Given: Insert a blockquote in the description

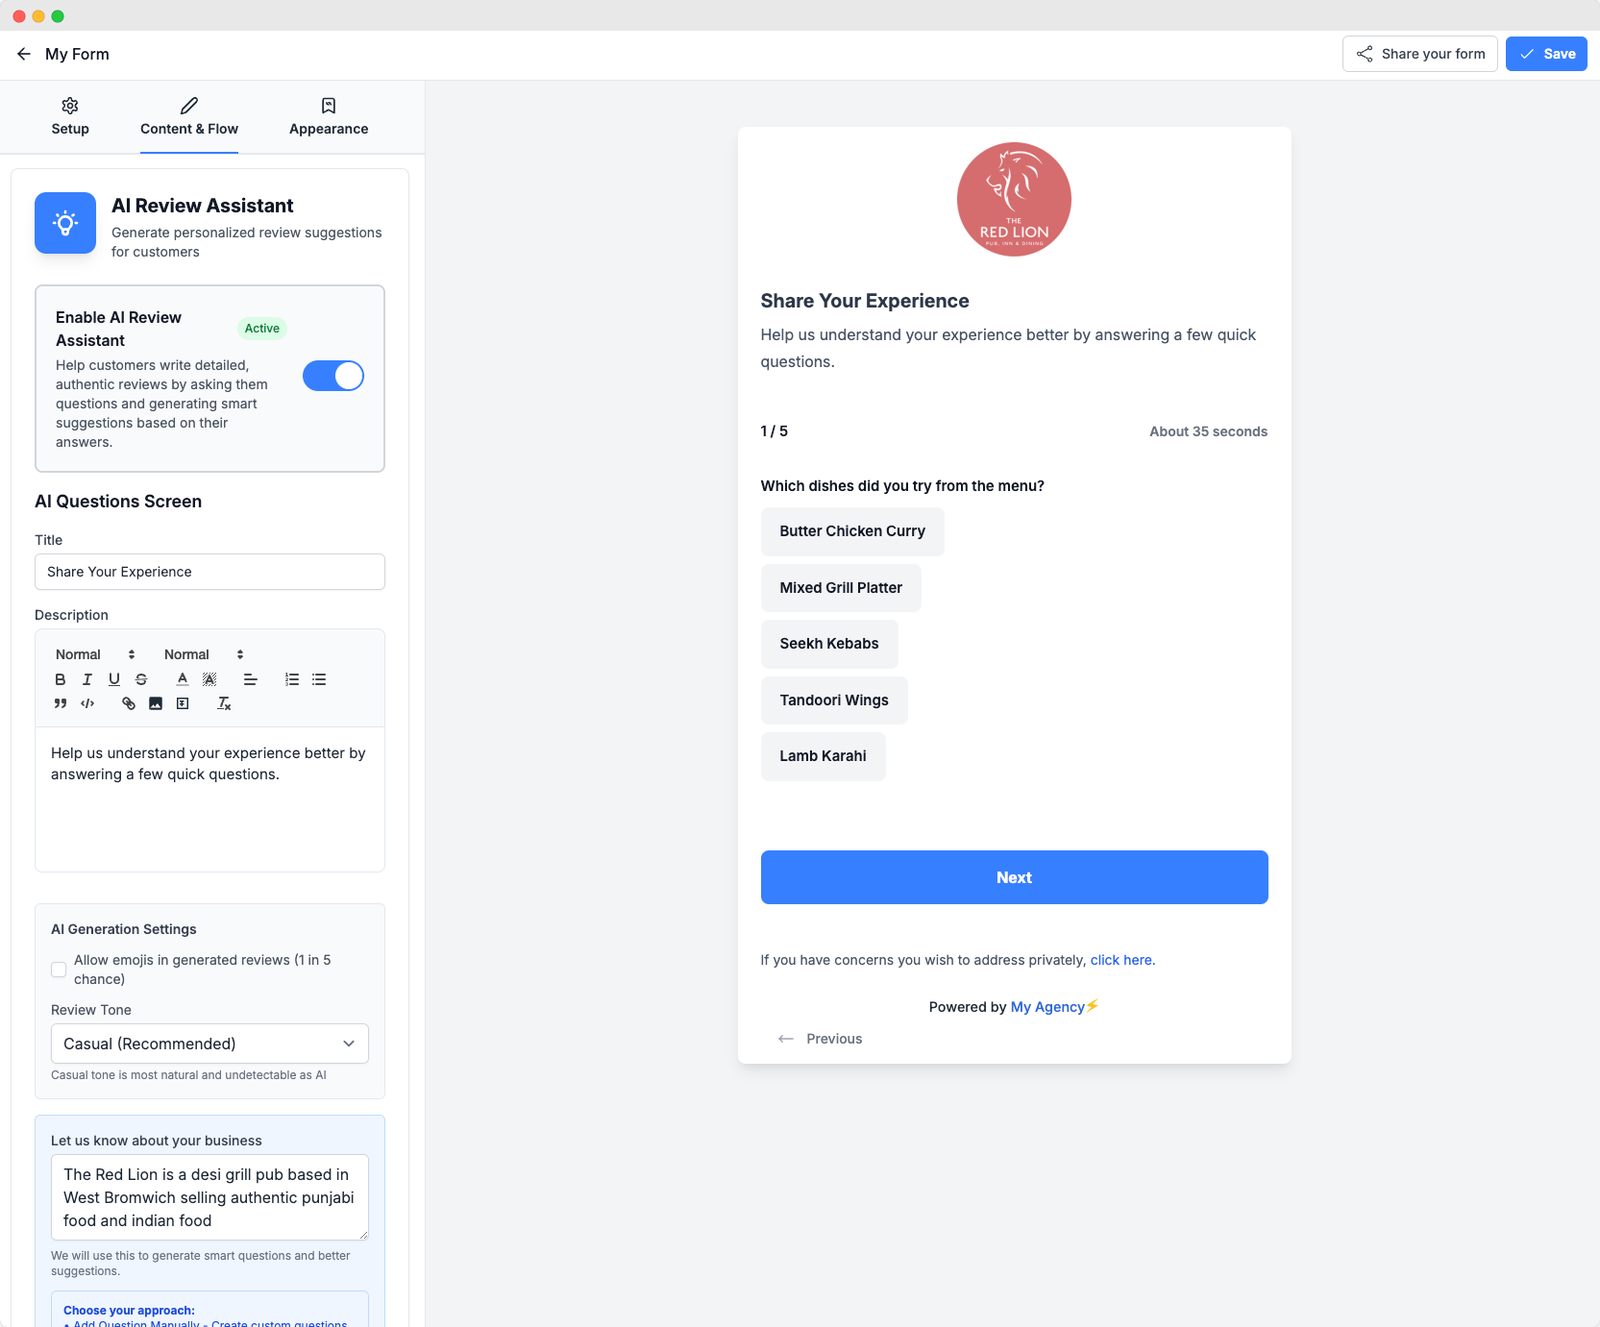Looking at the screenshot, I should [x=59, y=703].
